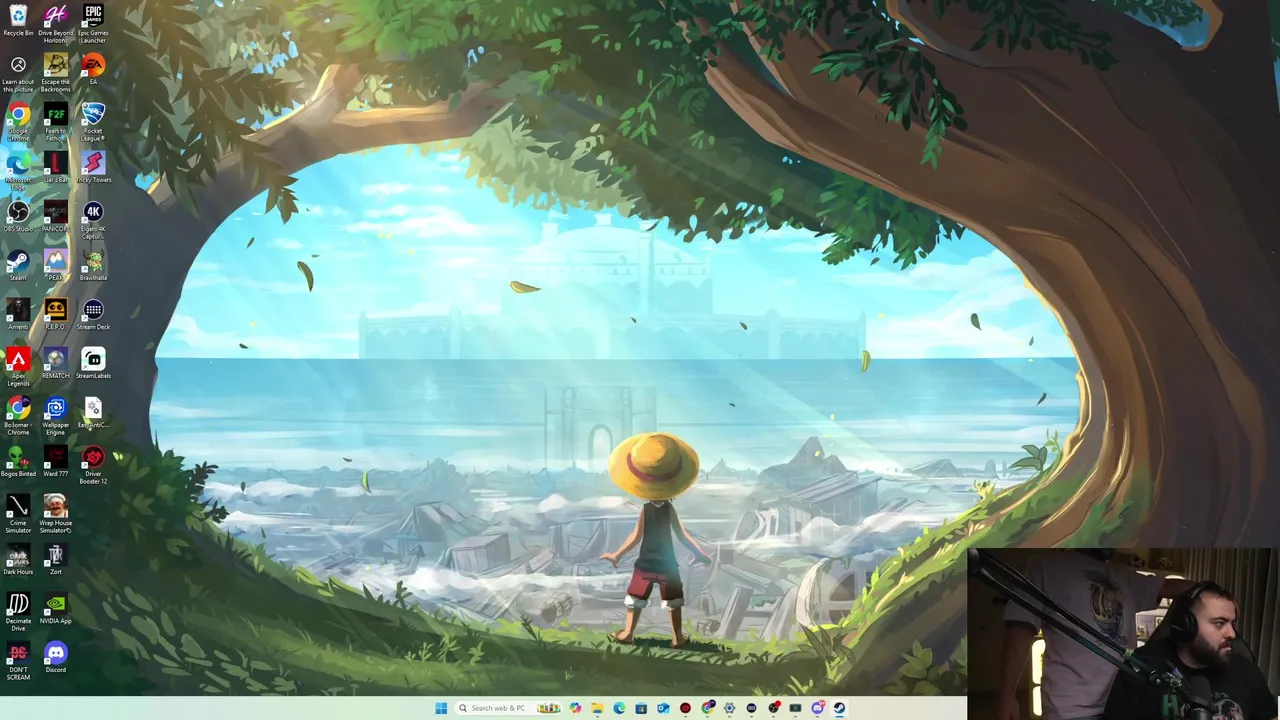Open Microsoft Edge desktop shortcut
The width and height of the screenshot is (1280, 720).
18,171
